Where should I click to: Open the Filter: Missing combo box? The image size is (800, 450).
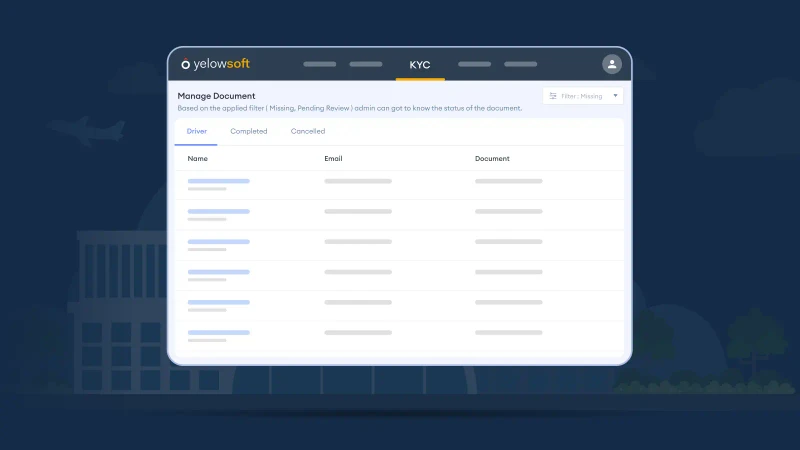pyautogui.click(x=583, y=96)
